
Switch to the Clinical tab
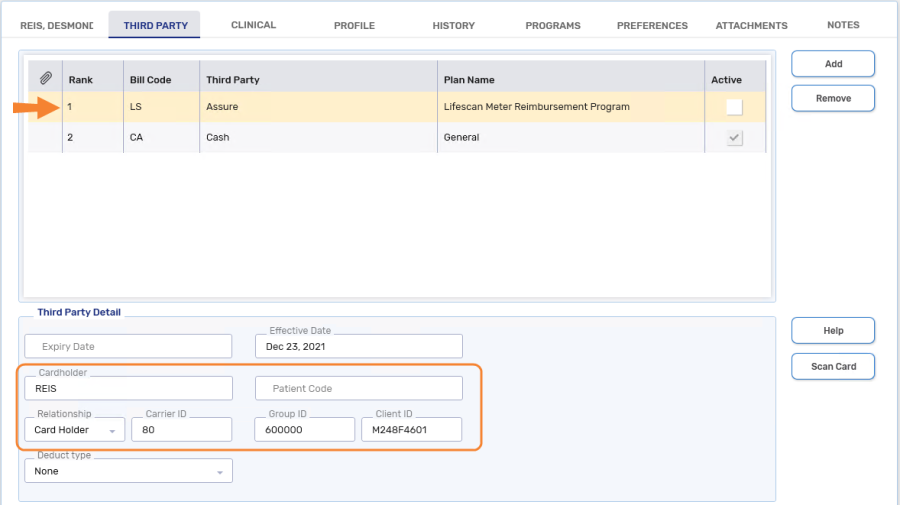pos(253,25)
